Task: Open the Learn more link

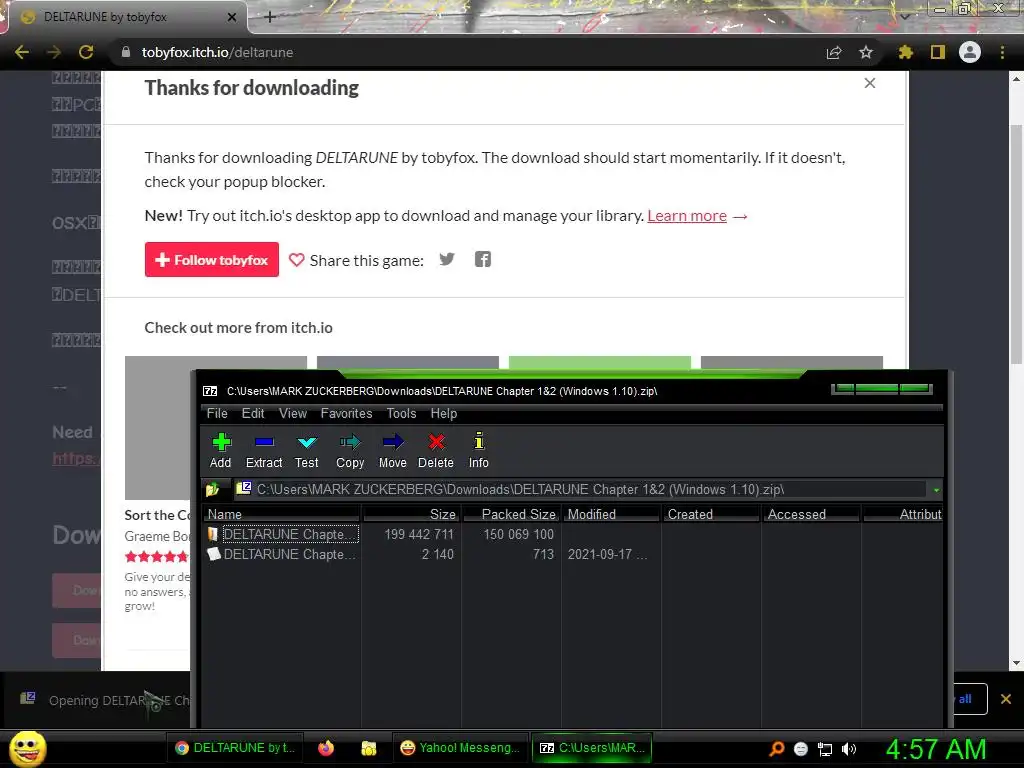Action: (x=686, y=216)
